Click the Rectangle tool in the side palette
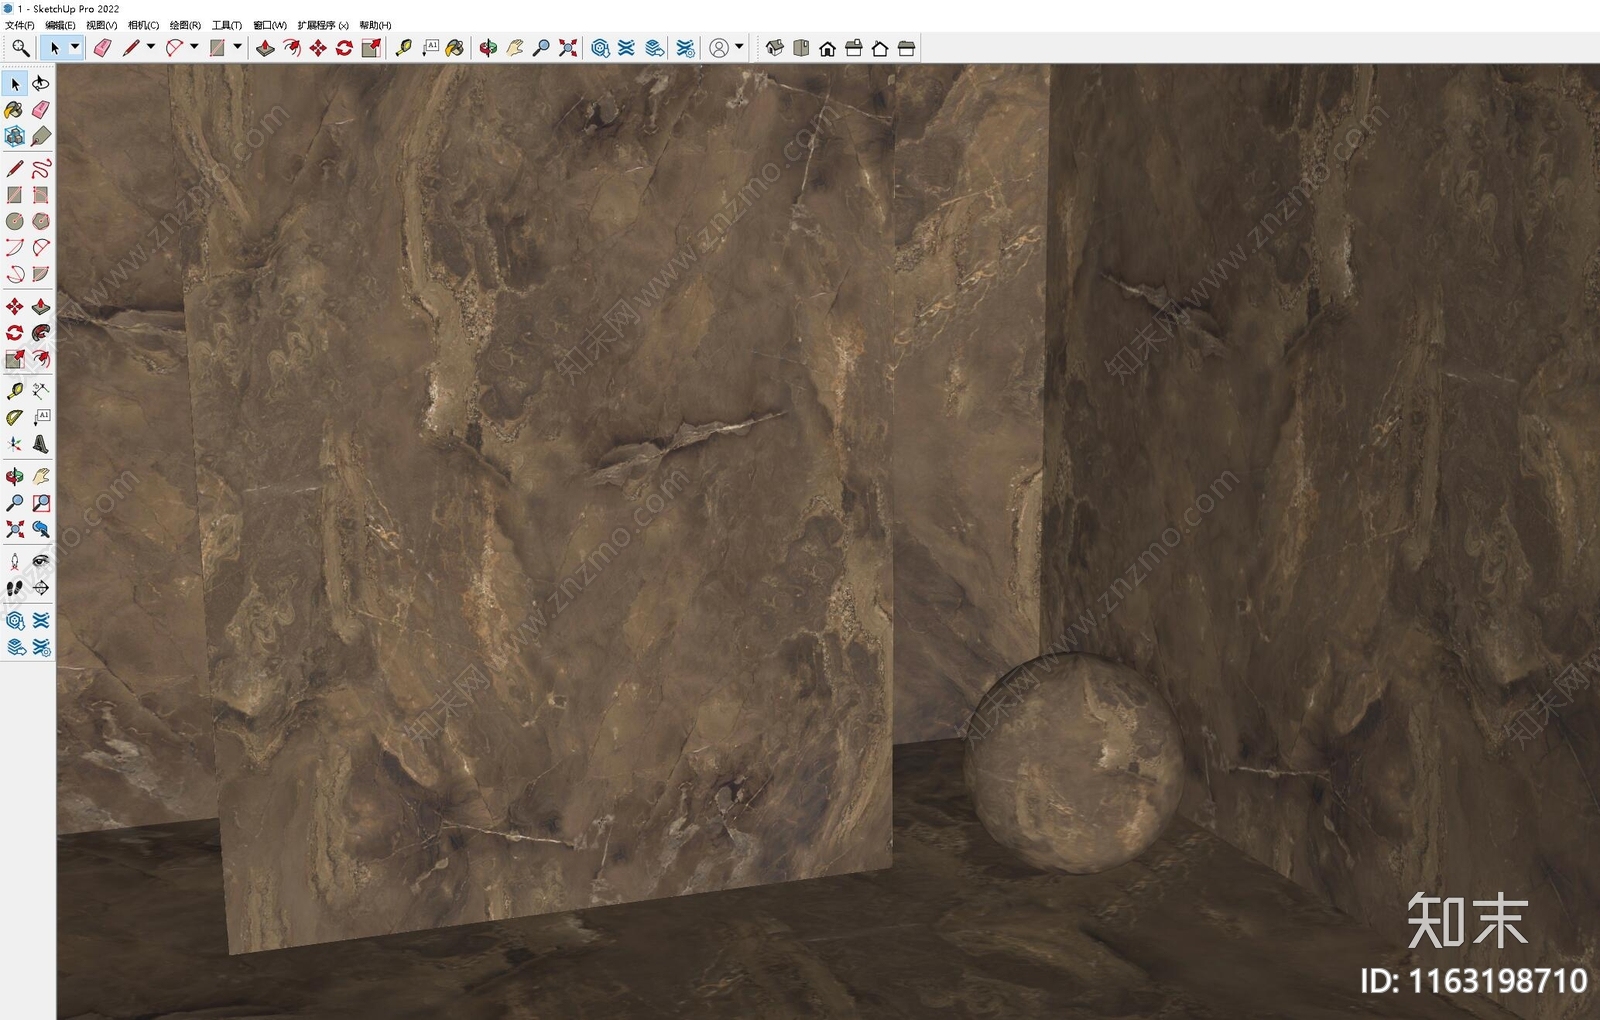This screenshot has height=1020, width=1600. pyautogui.click(x=14, y=195)
